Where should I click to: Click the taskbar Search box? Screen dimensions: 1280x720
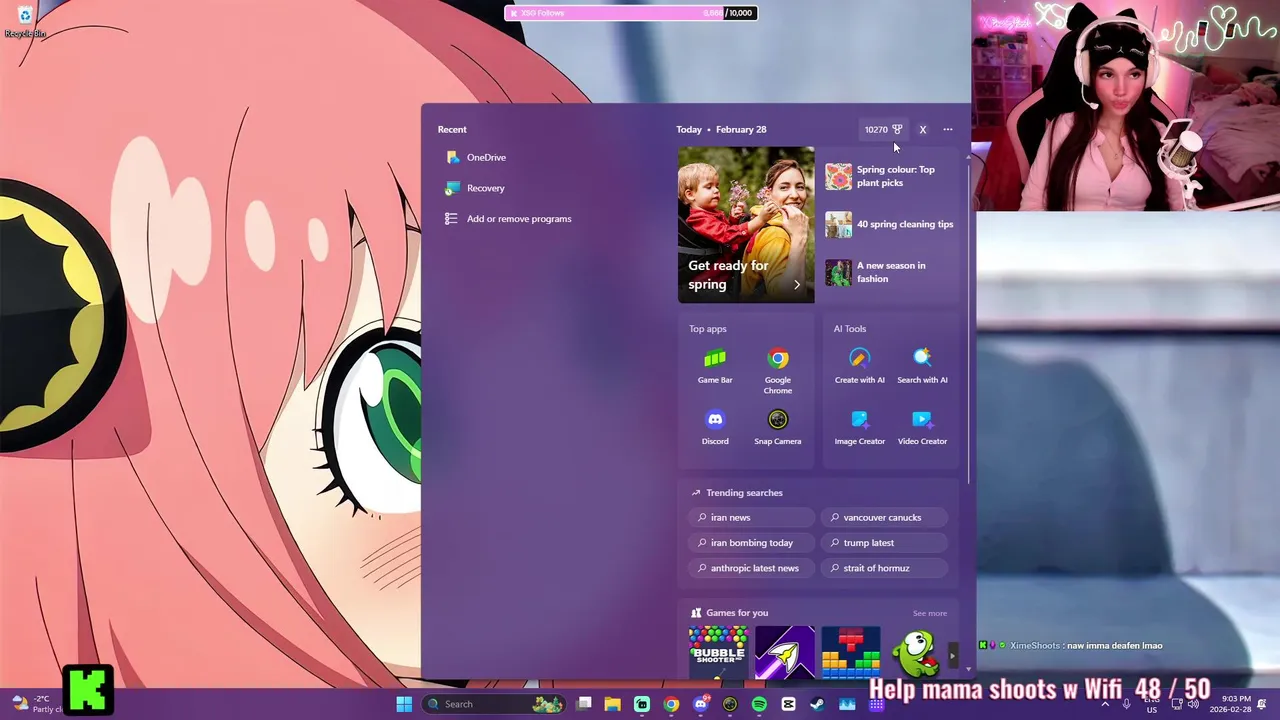[x=494, y=704]
